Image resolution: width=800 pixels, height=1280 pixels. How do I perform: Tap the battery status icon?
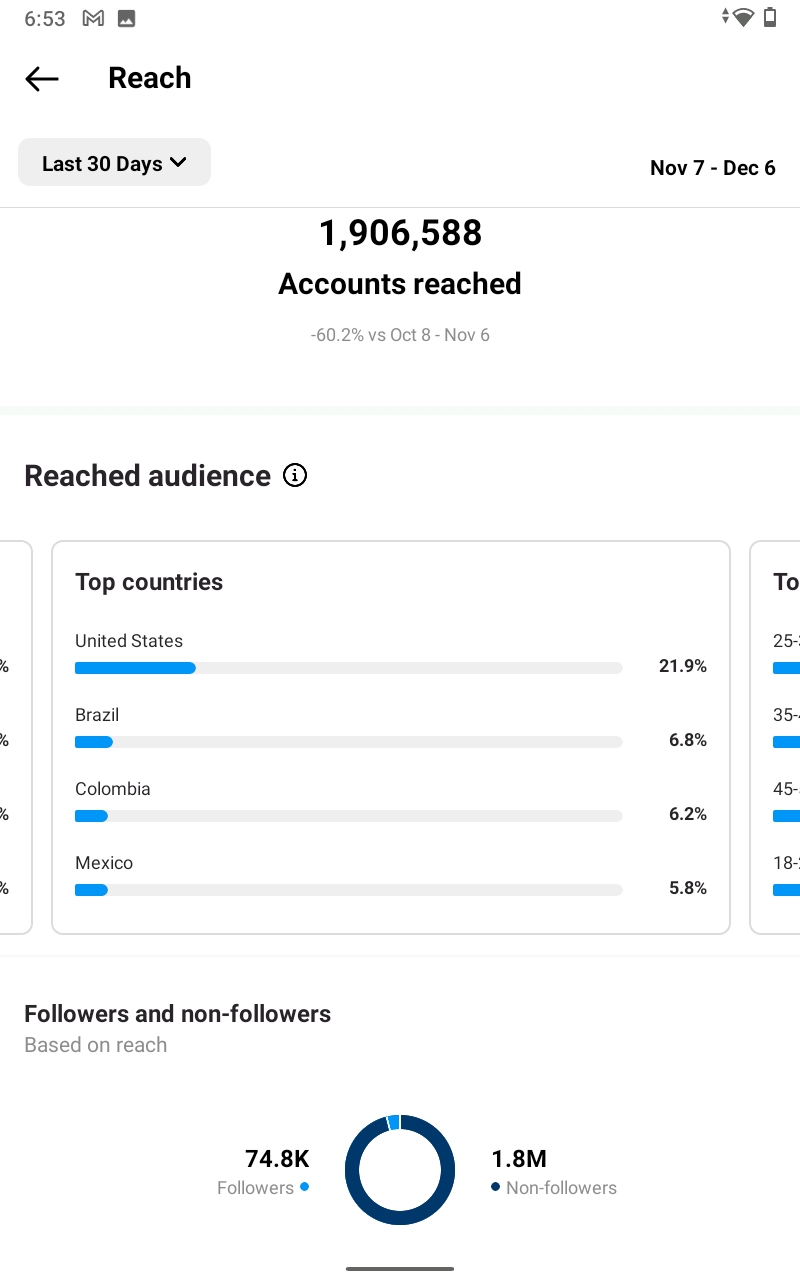pos(770,17)
